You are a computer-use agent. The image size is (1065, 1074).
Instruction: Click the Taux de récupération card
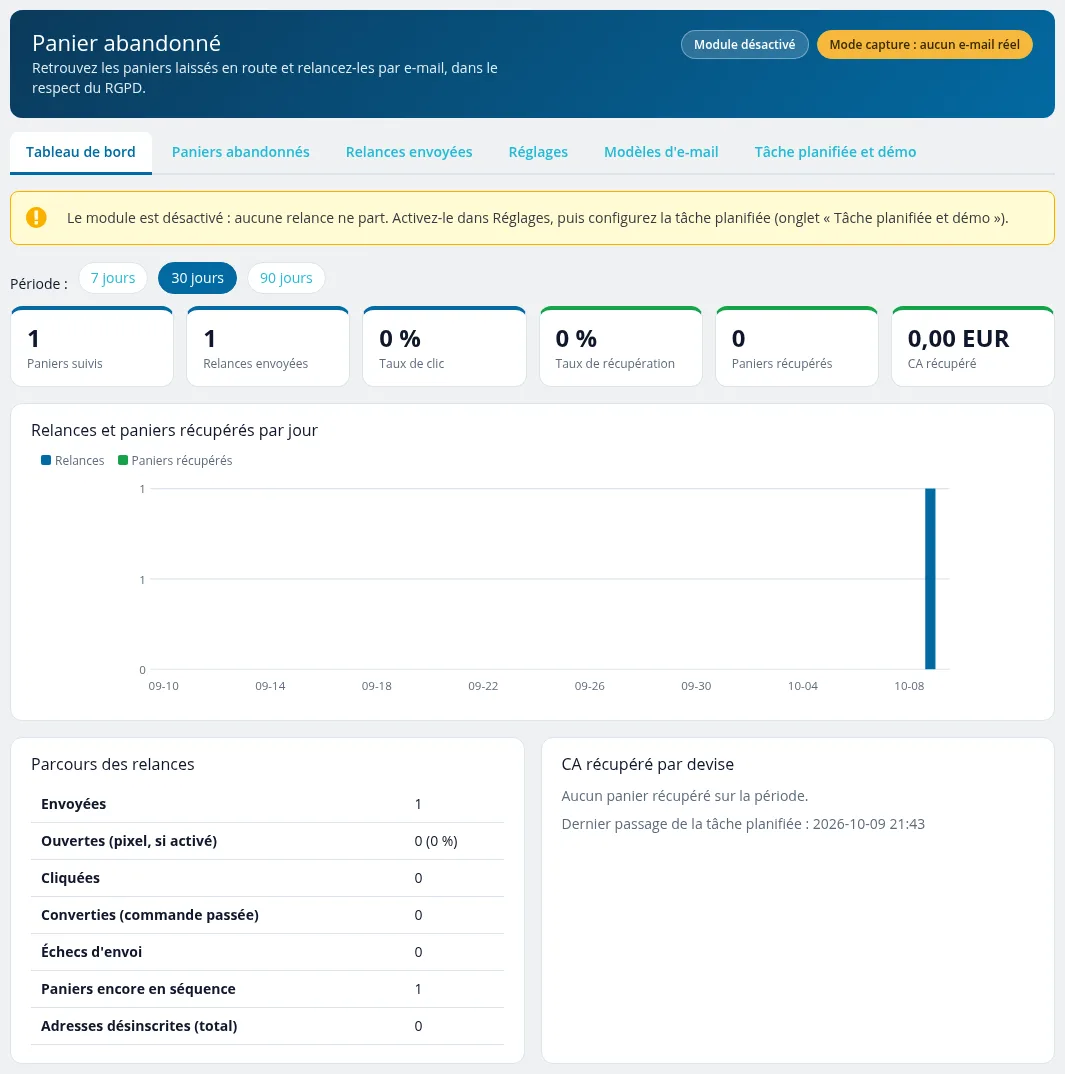coord(621,347)
